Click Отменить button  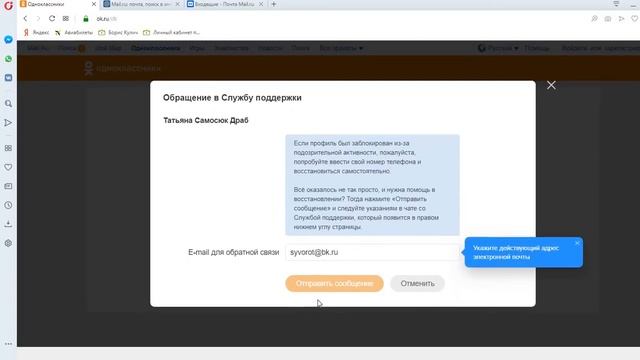[x=417, y=283]
